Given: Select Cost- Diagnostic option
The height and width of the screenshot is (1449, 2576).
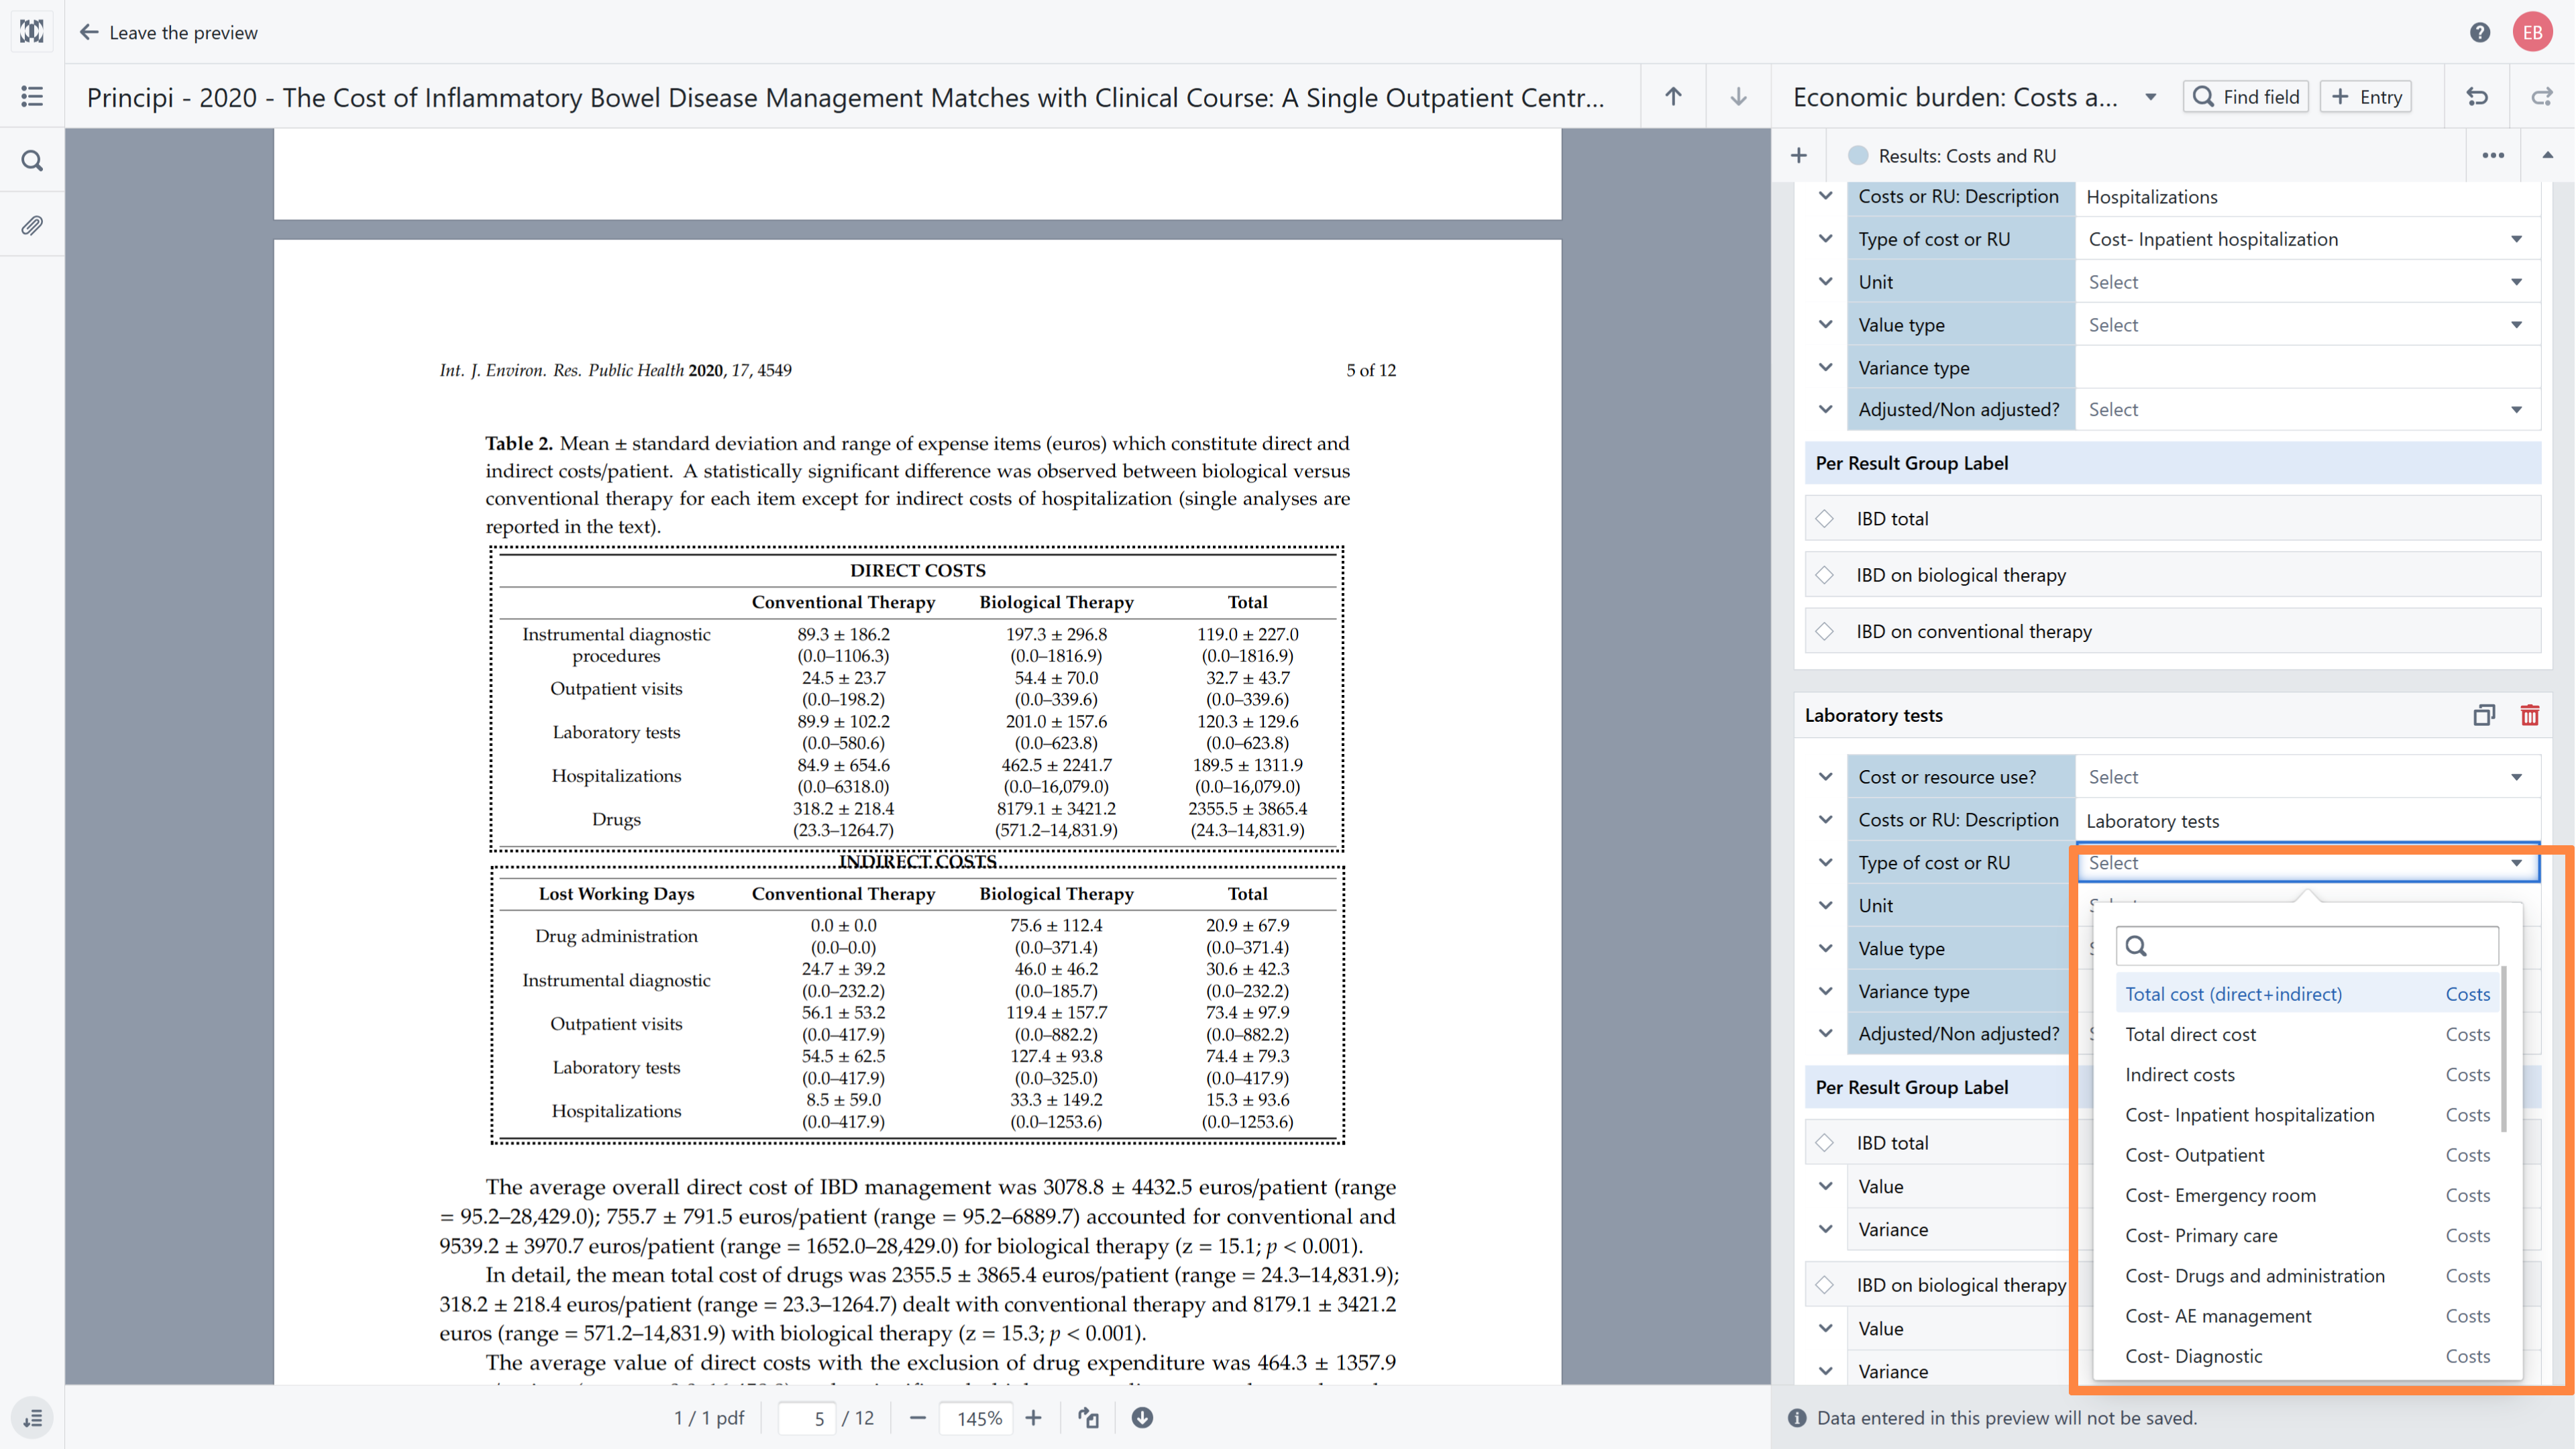Looking at the screenshot, I should 2307,1356.
